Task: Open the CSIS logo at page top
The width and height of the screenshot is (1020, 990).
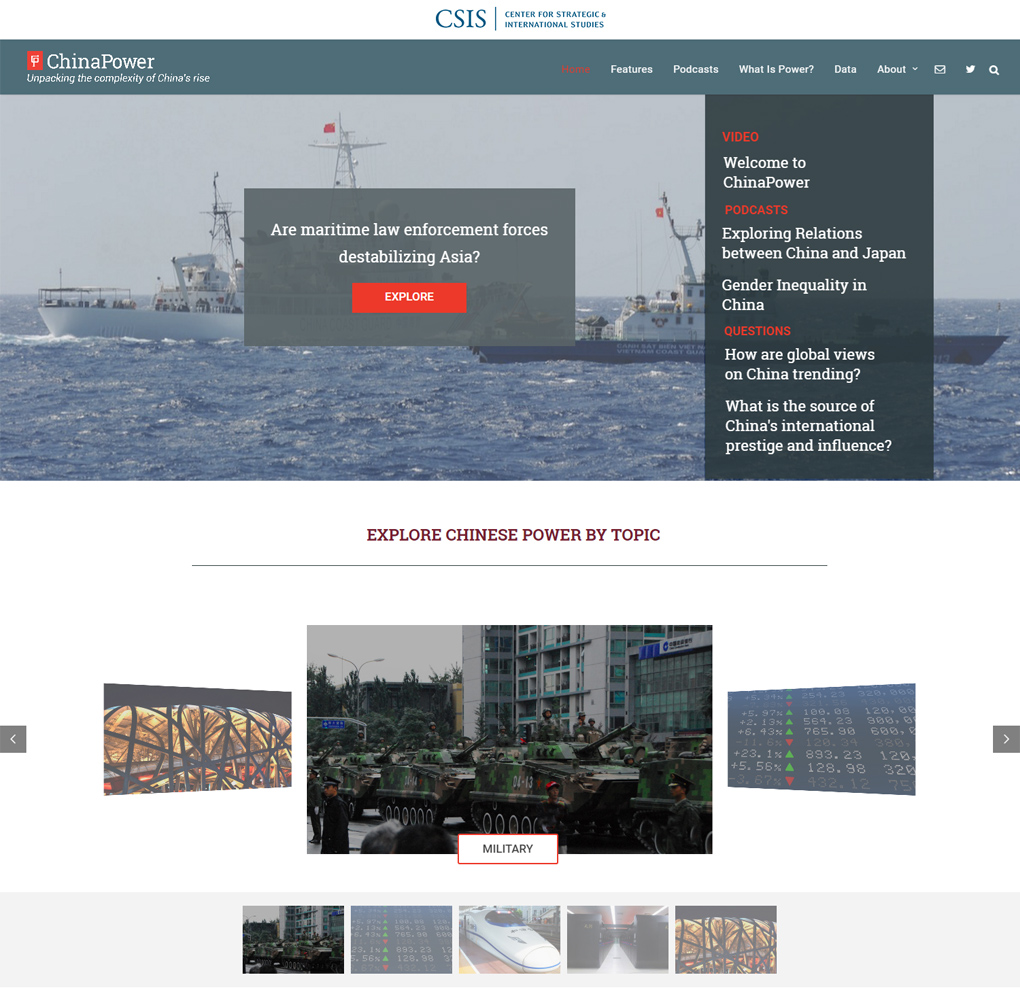Action: coord(520,19)
